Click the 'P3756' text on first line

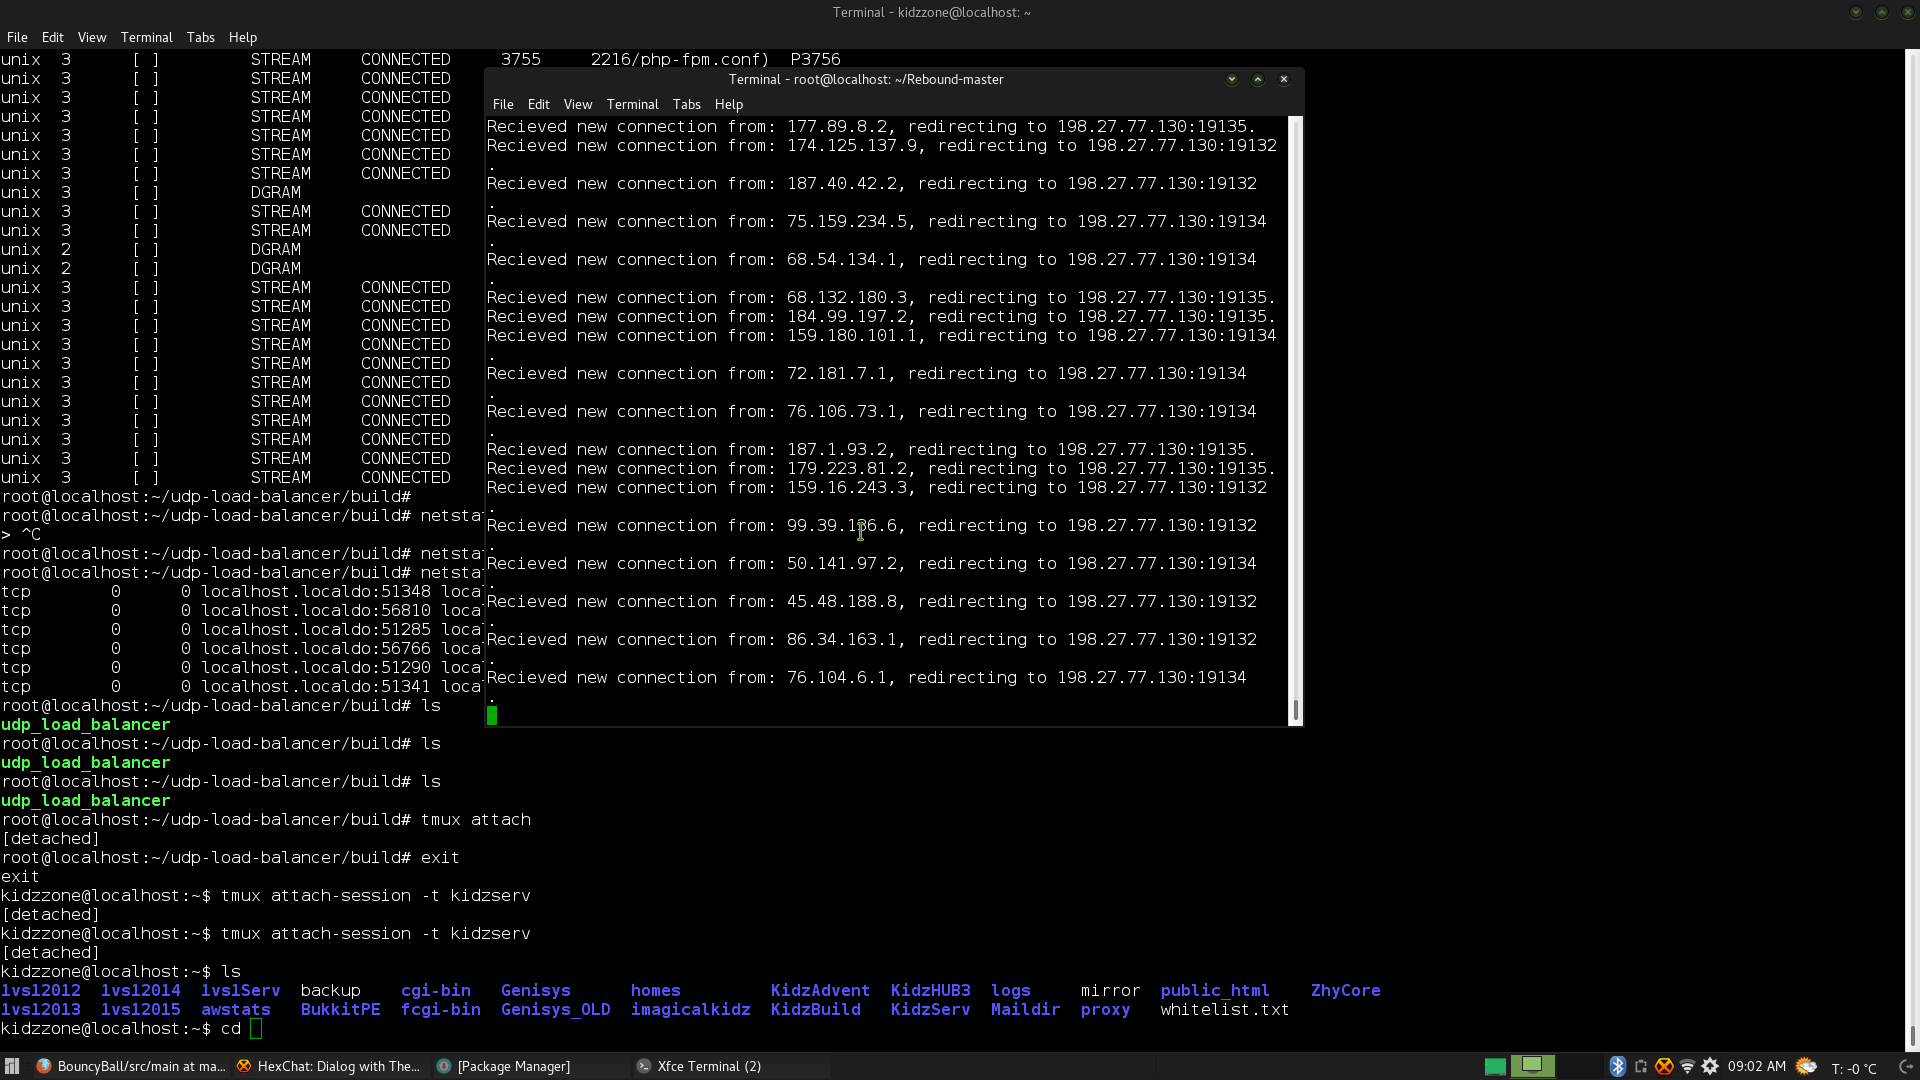tap(815, 59)
